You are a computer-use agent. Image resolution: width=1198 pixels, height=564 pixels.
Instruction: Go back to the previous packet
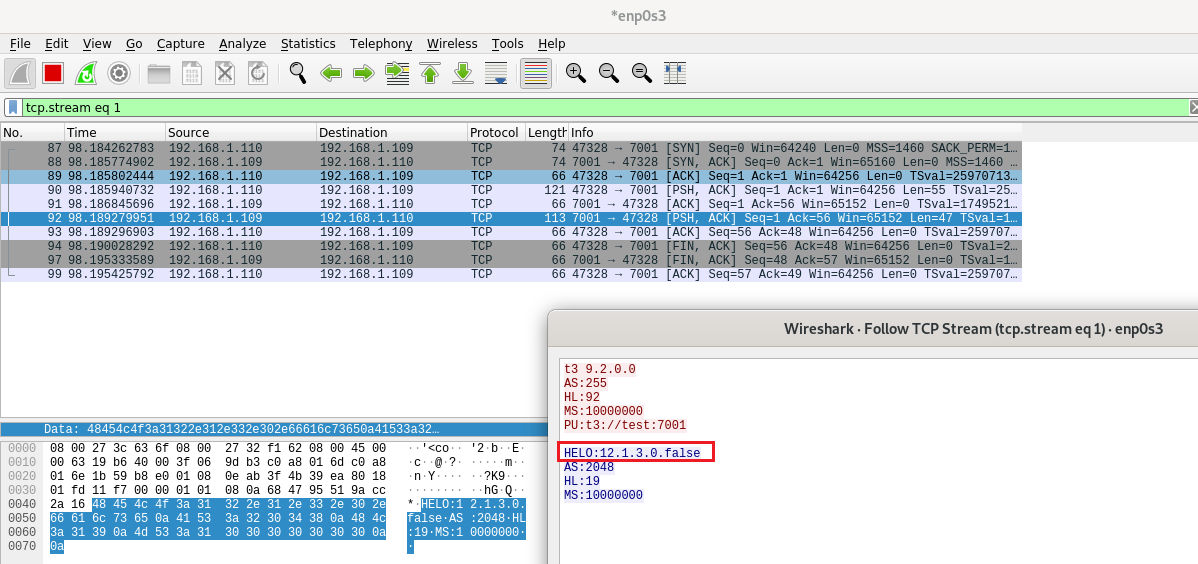coord(331,73)
